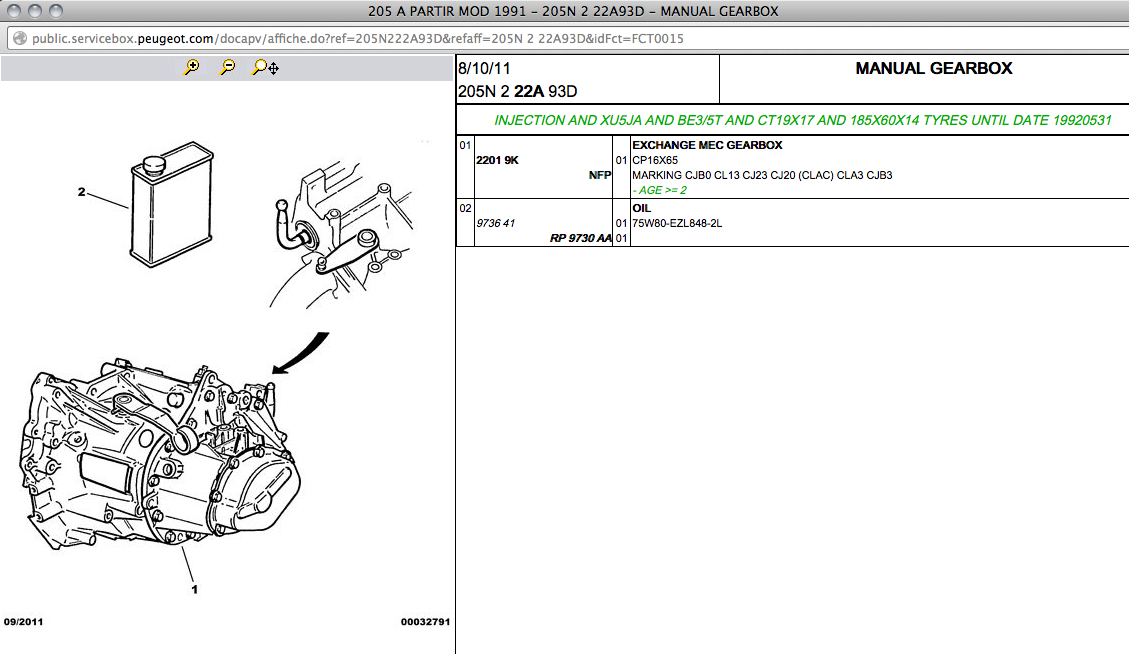This screenshot has height=654, width=1129.
Task: Click the OIL heading in row 02
Action: point(642,208)
